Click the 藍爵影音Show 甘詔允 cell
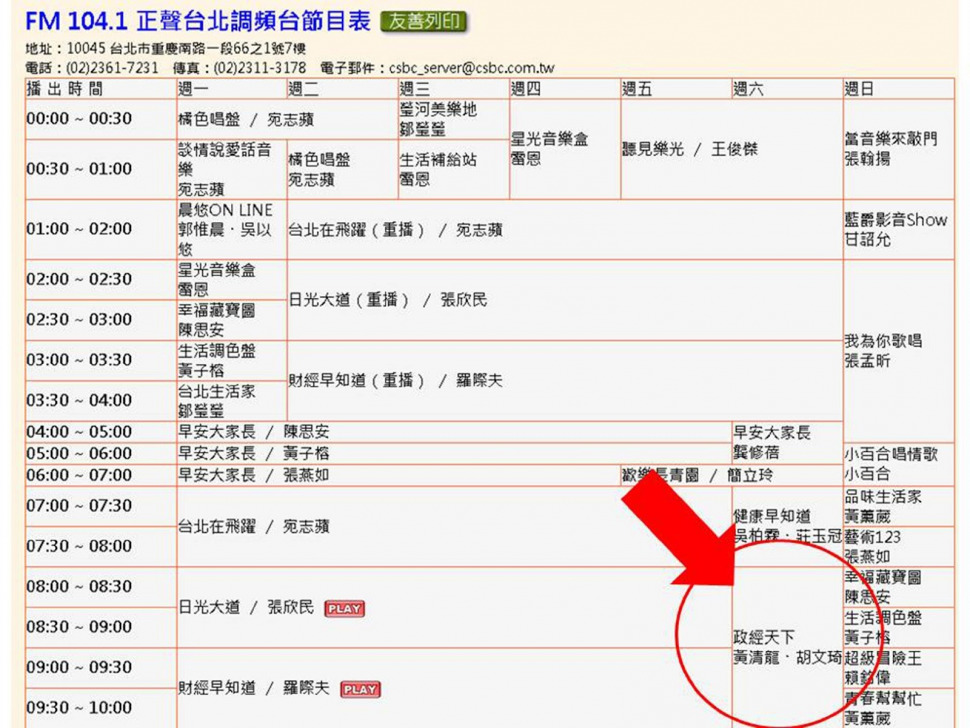 click(899, 229)
